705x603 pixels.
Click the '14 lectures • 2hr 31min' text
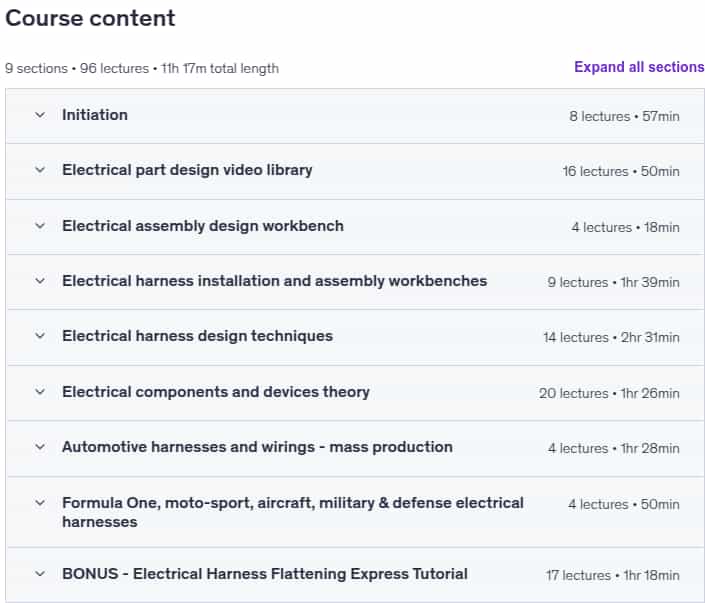[611, 338]
